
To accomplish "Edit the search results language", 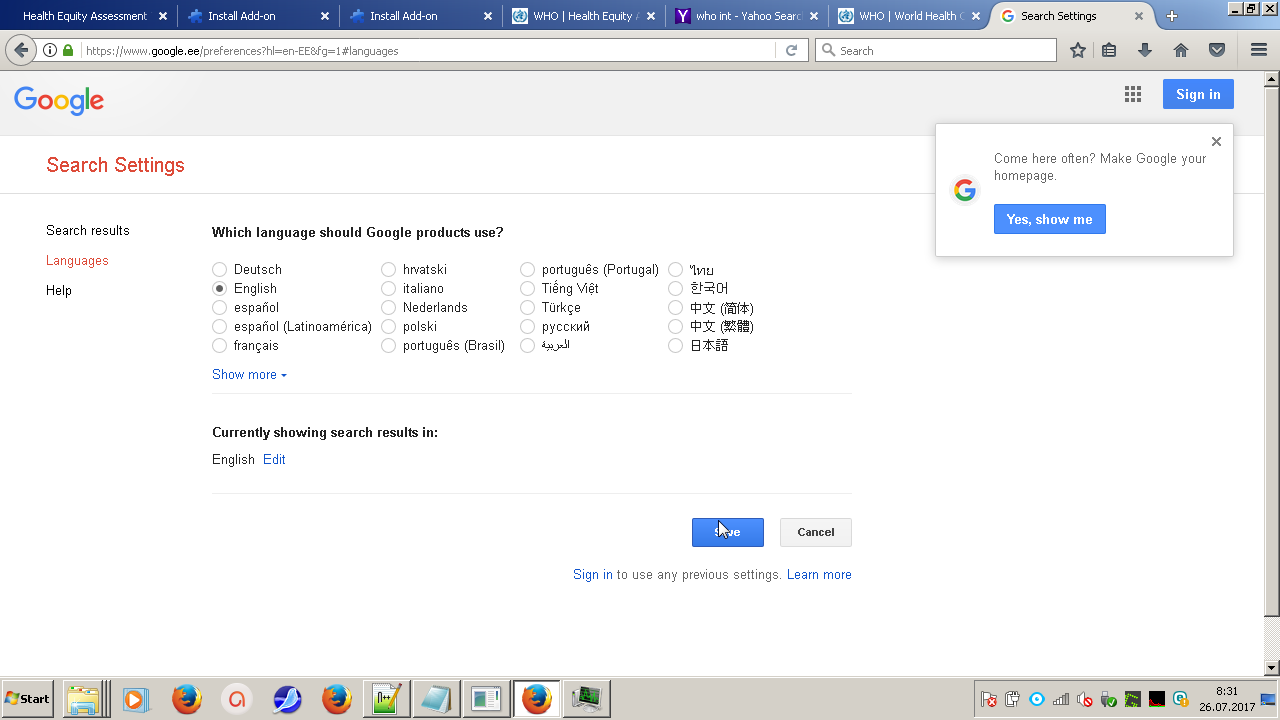I will pyautogui.click(x=274, y=460).
